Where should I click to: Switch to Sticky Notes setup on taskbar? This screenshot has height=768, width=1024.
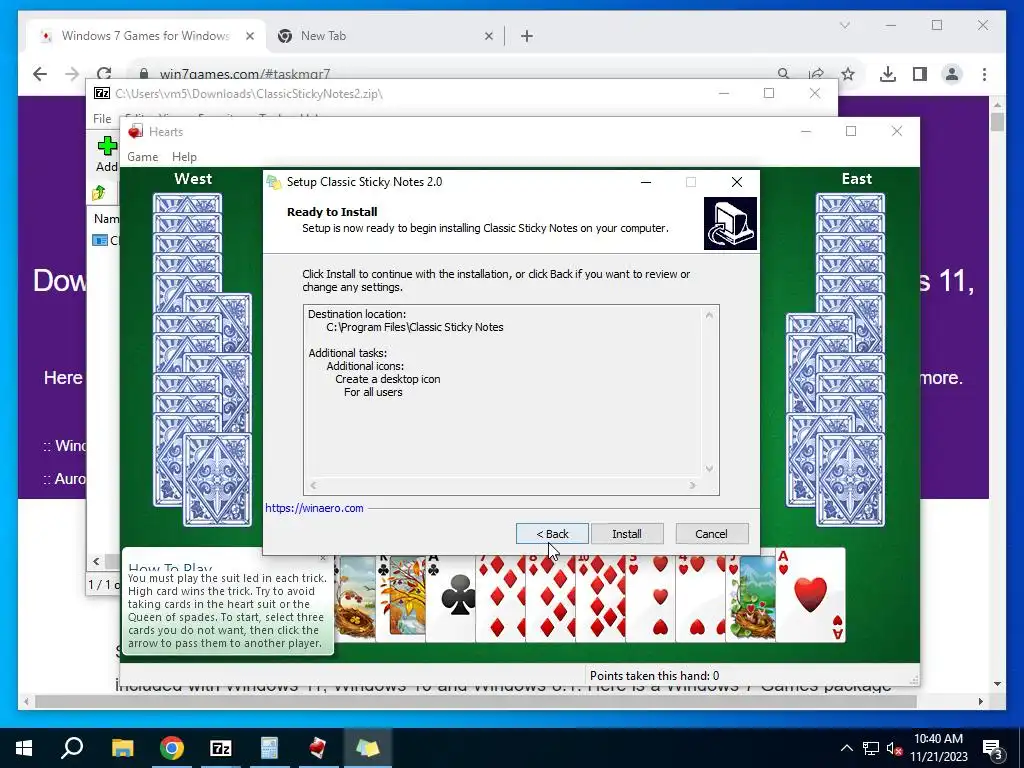pos(368,748)
